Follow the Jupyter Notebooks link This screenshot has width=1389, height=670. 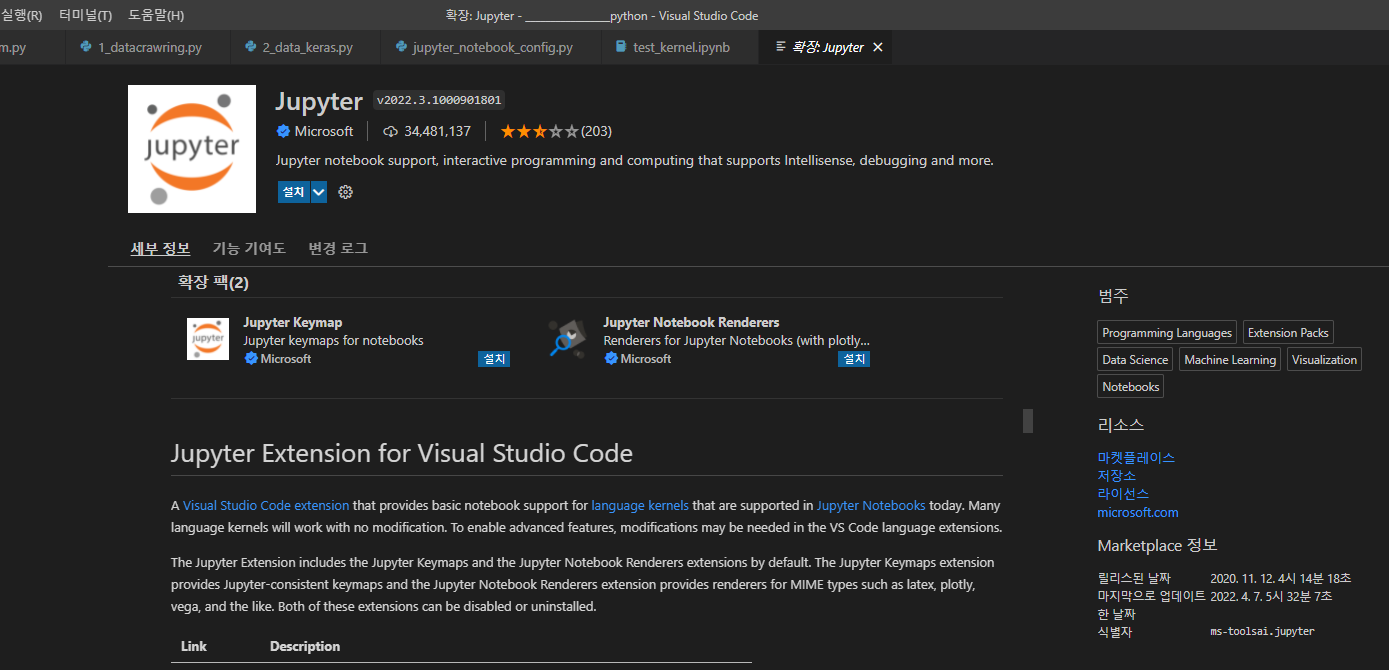click(x=871, y=506)
